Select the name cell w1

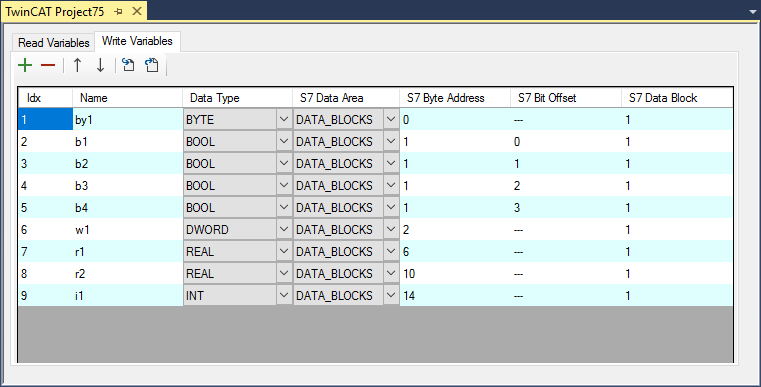coord(127,230)
